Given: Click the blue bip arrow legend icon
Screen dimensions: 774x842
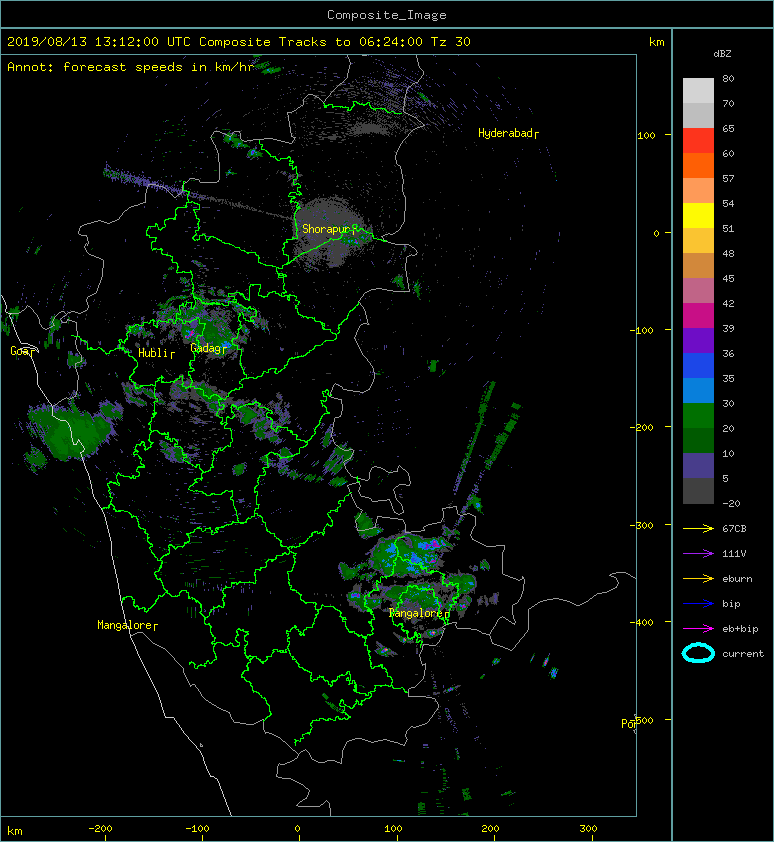Looking at the screenshot, I should 698,604.
